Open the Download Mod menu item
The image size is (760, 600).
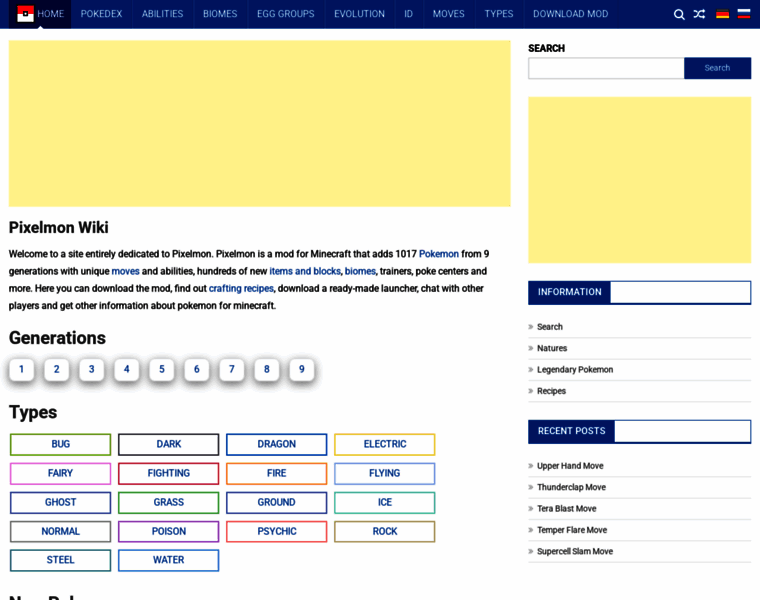(x=570, y=14)
